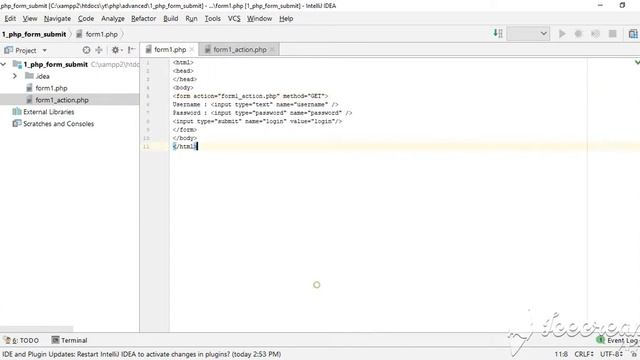The image size is (640, 360).
Task: Open Project panel gear settings
Action: 116,50
